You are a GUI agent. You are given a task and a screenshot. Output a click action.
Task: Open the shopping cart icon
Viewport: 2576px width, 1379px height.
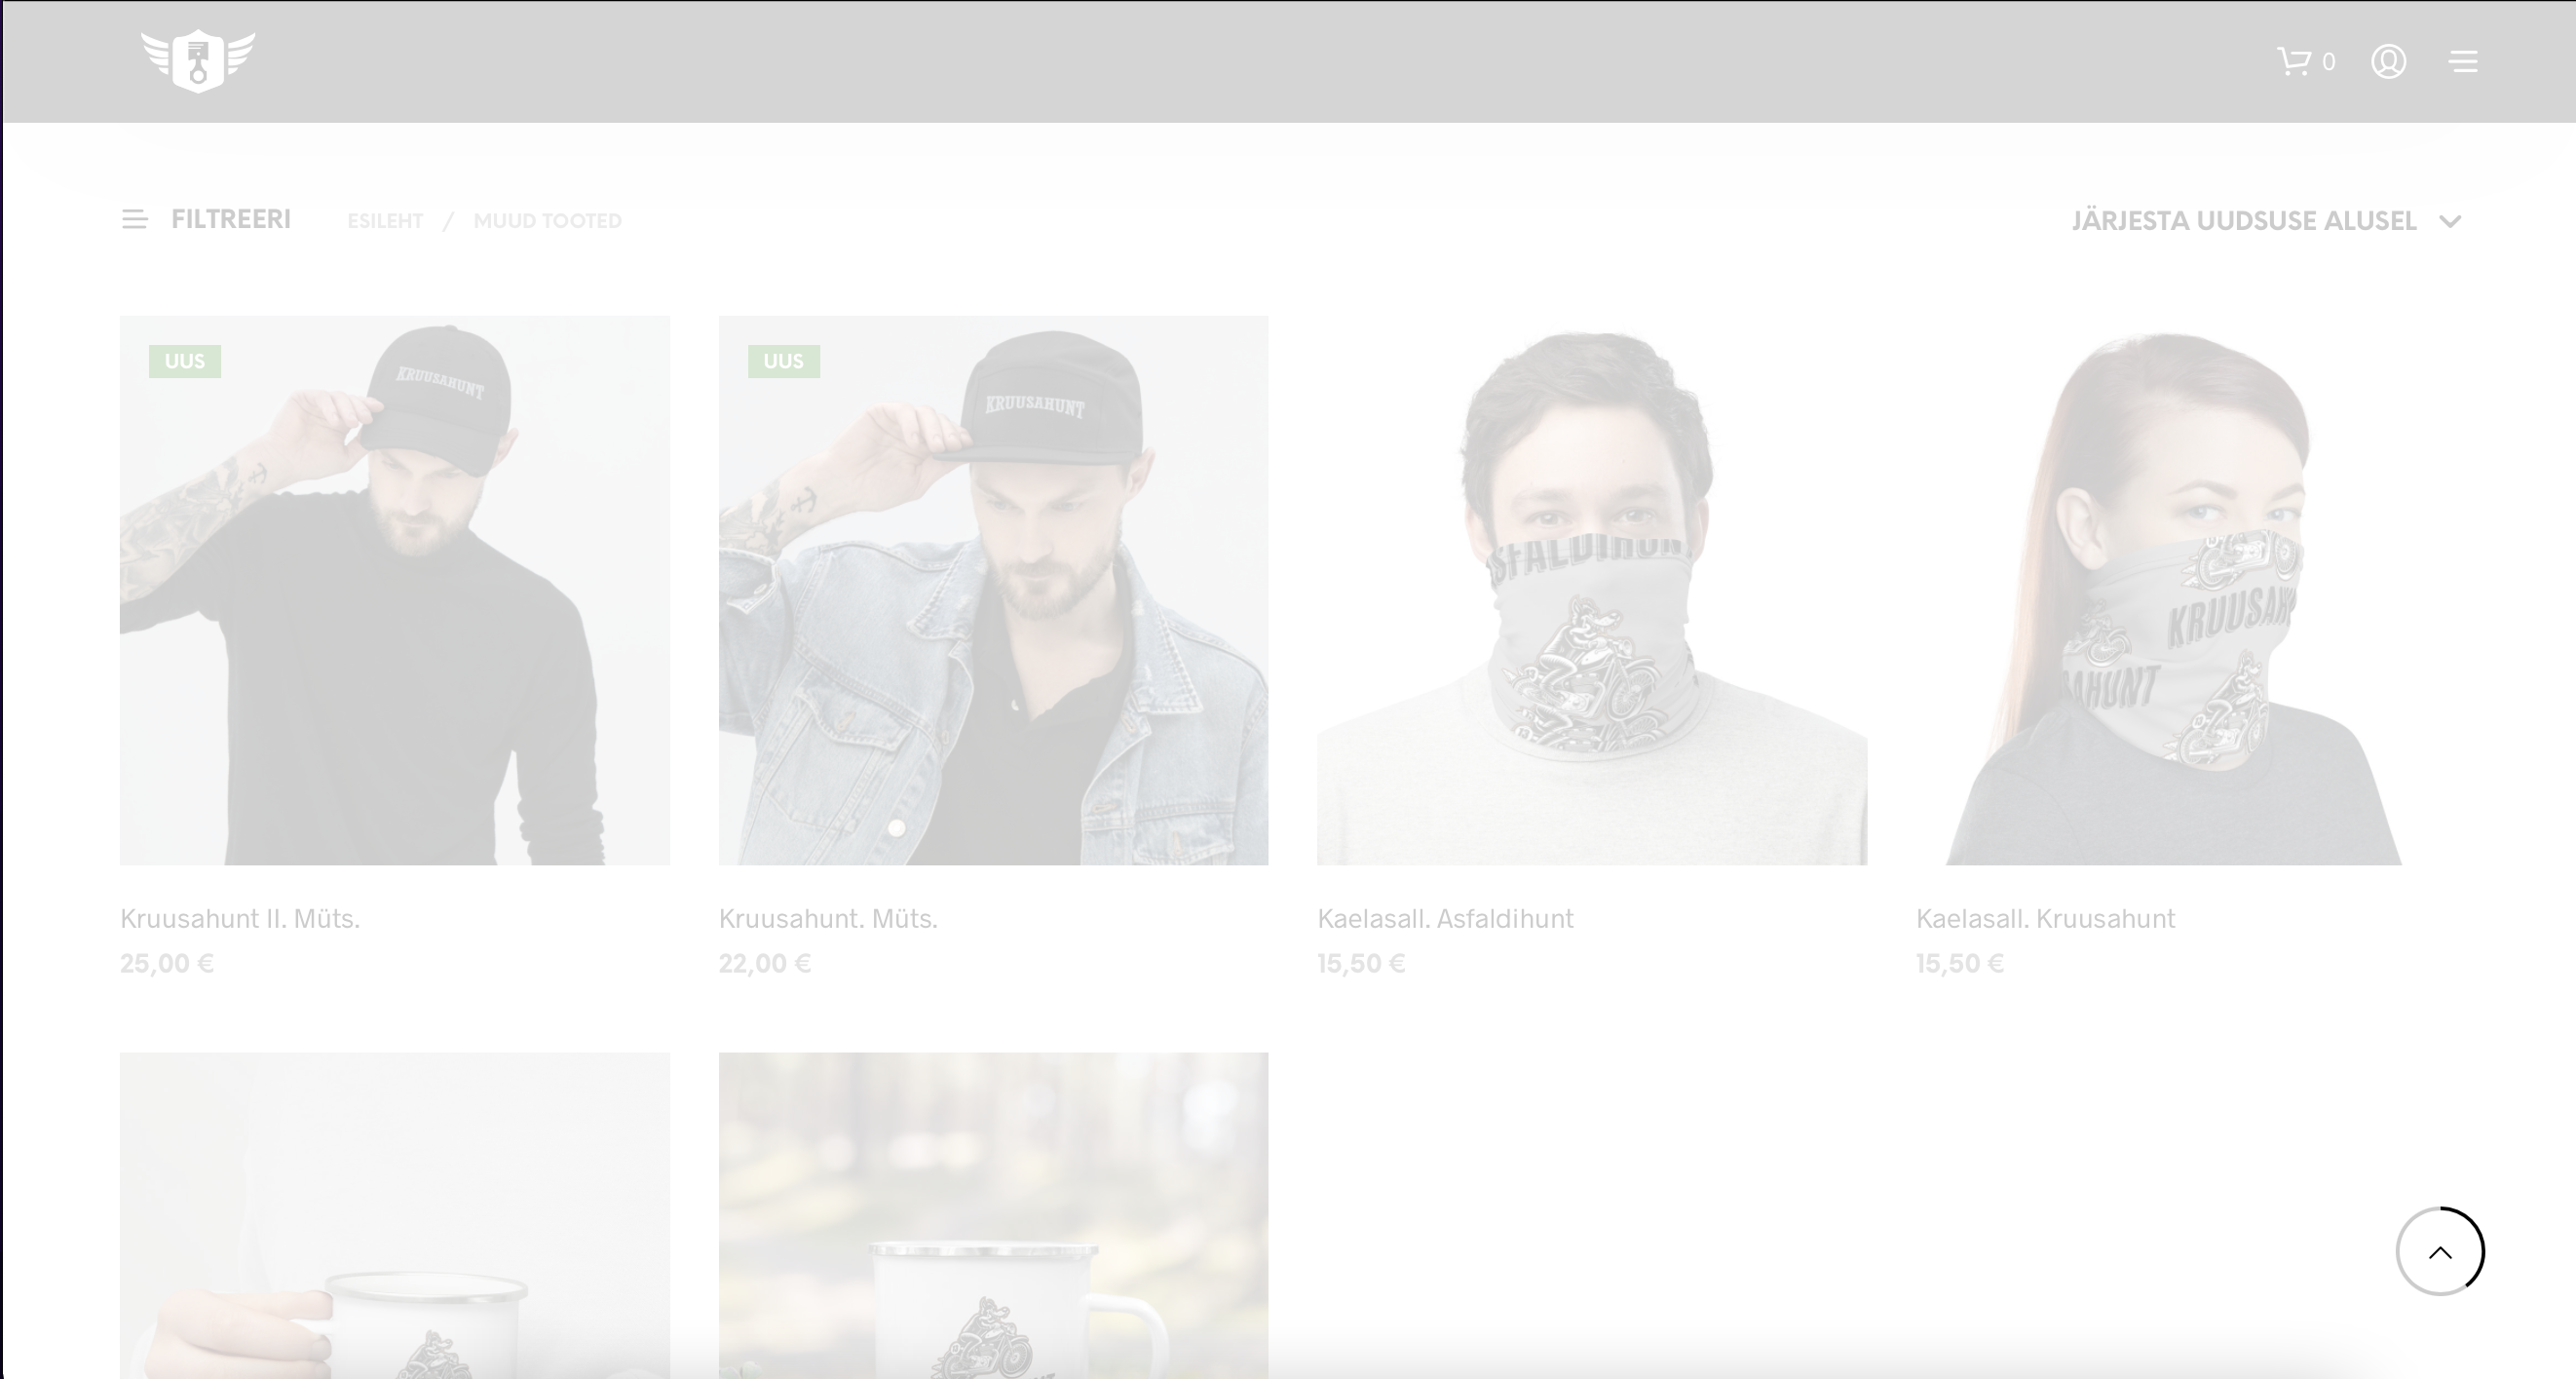pyautogui.click(x=2294, y=61)
